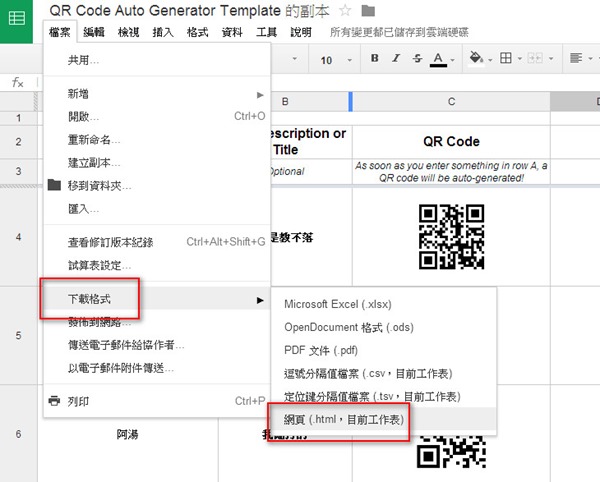Select 列印 from the file menu

(157, 401)
